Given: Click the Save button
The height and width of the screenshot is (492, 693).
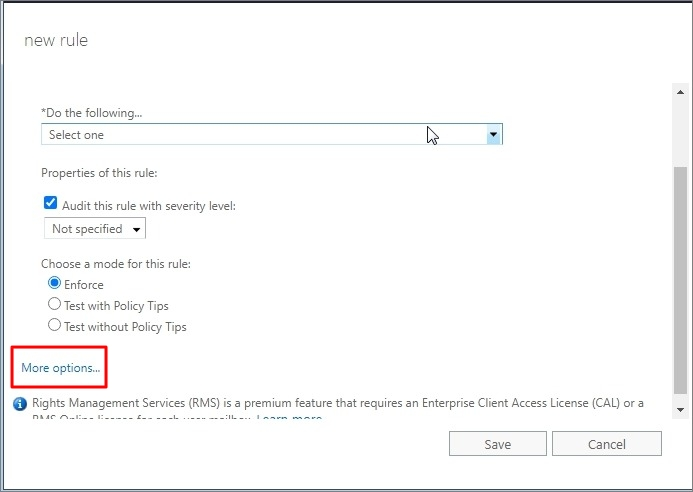Looking at the screenshot, I should pos(498,443).
